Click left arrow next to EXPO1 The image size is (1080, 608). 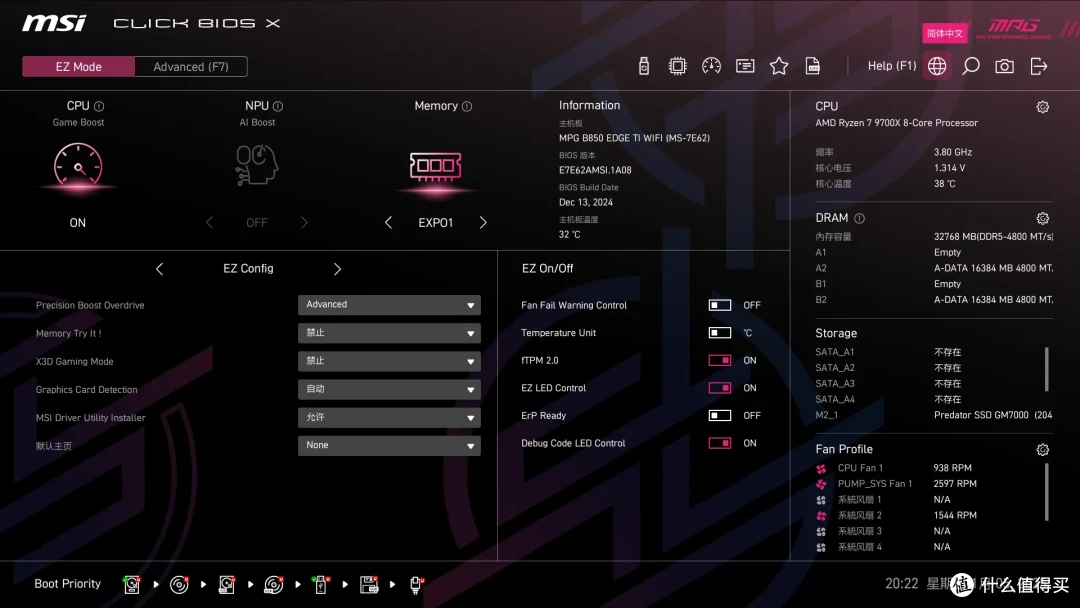click(x=388, y=222)
